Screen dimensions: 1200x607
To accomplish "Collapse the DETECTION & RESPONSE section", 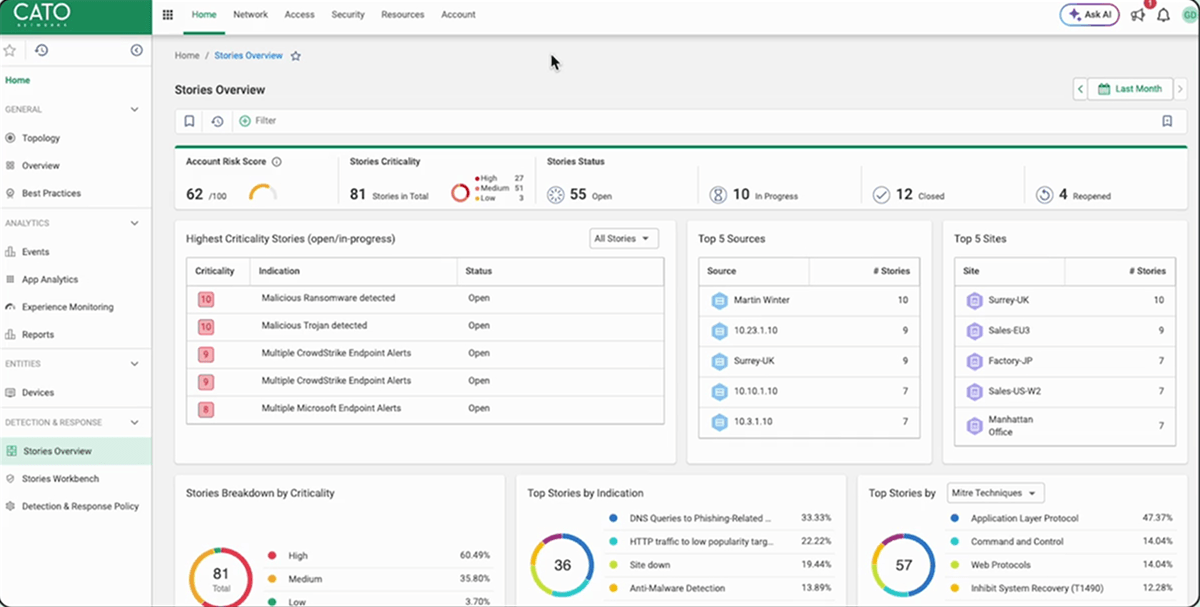I will tap(136, 423).
